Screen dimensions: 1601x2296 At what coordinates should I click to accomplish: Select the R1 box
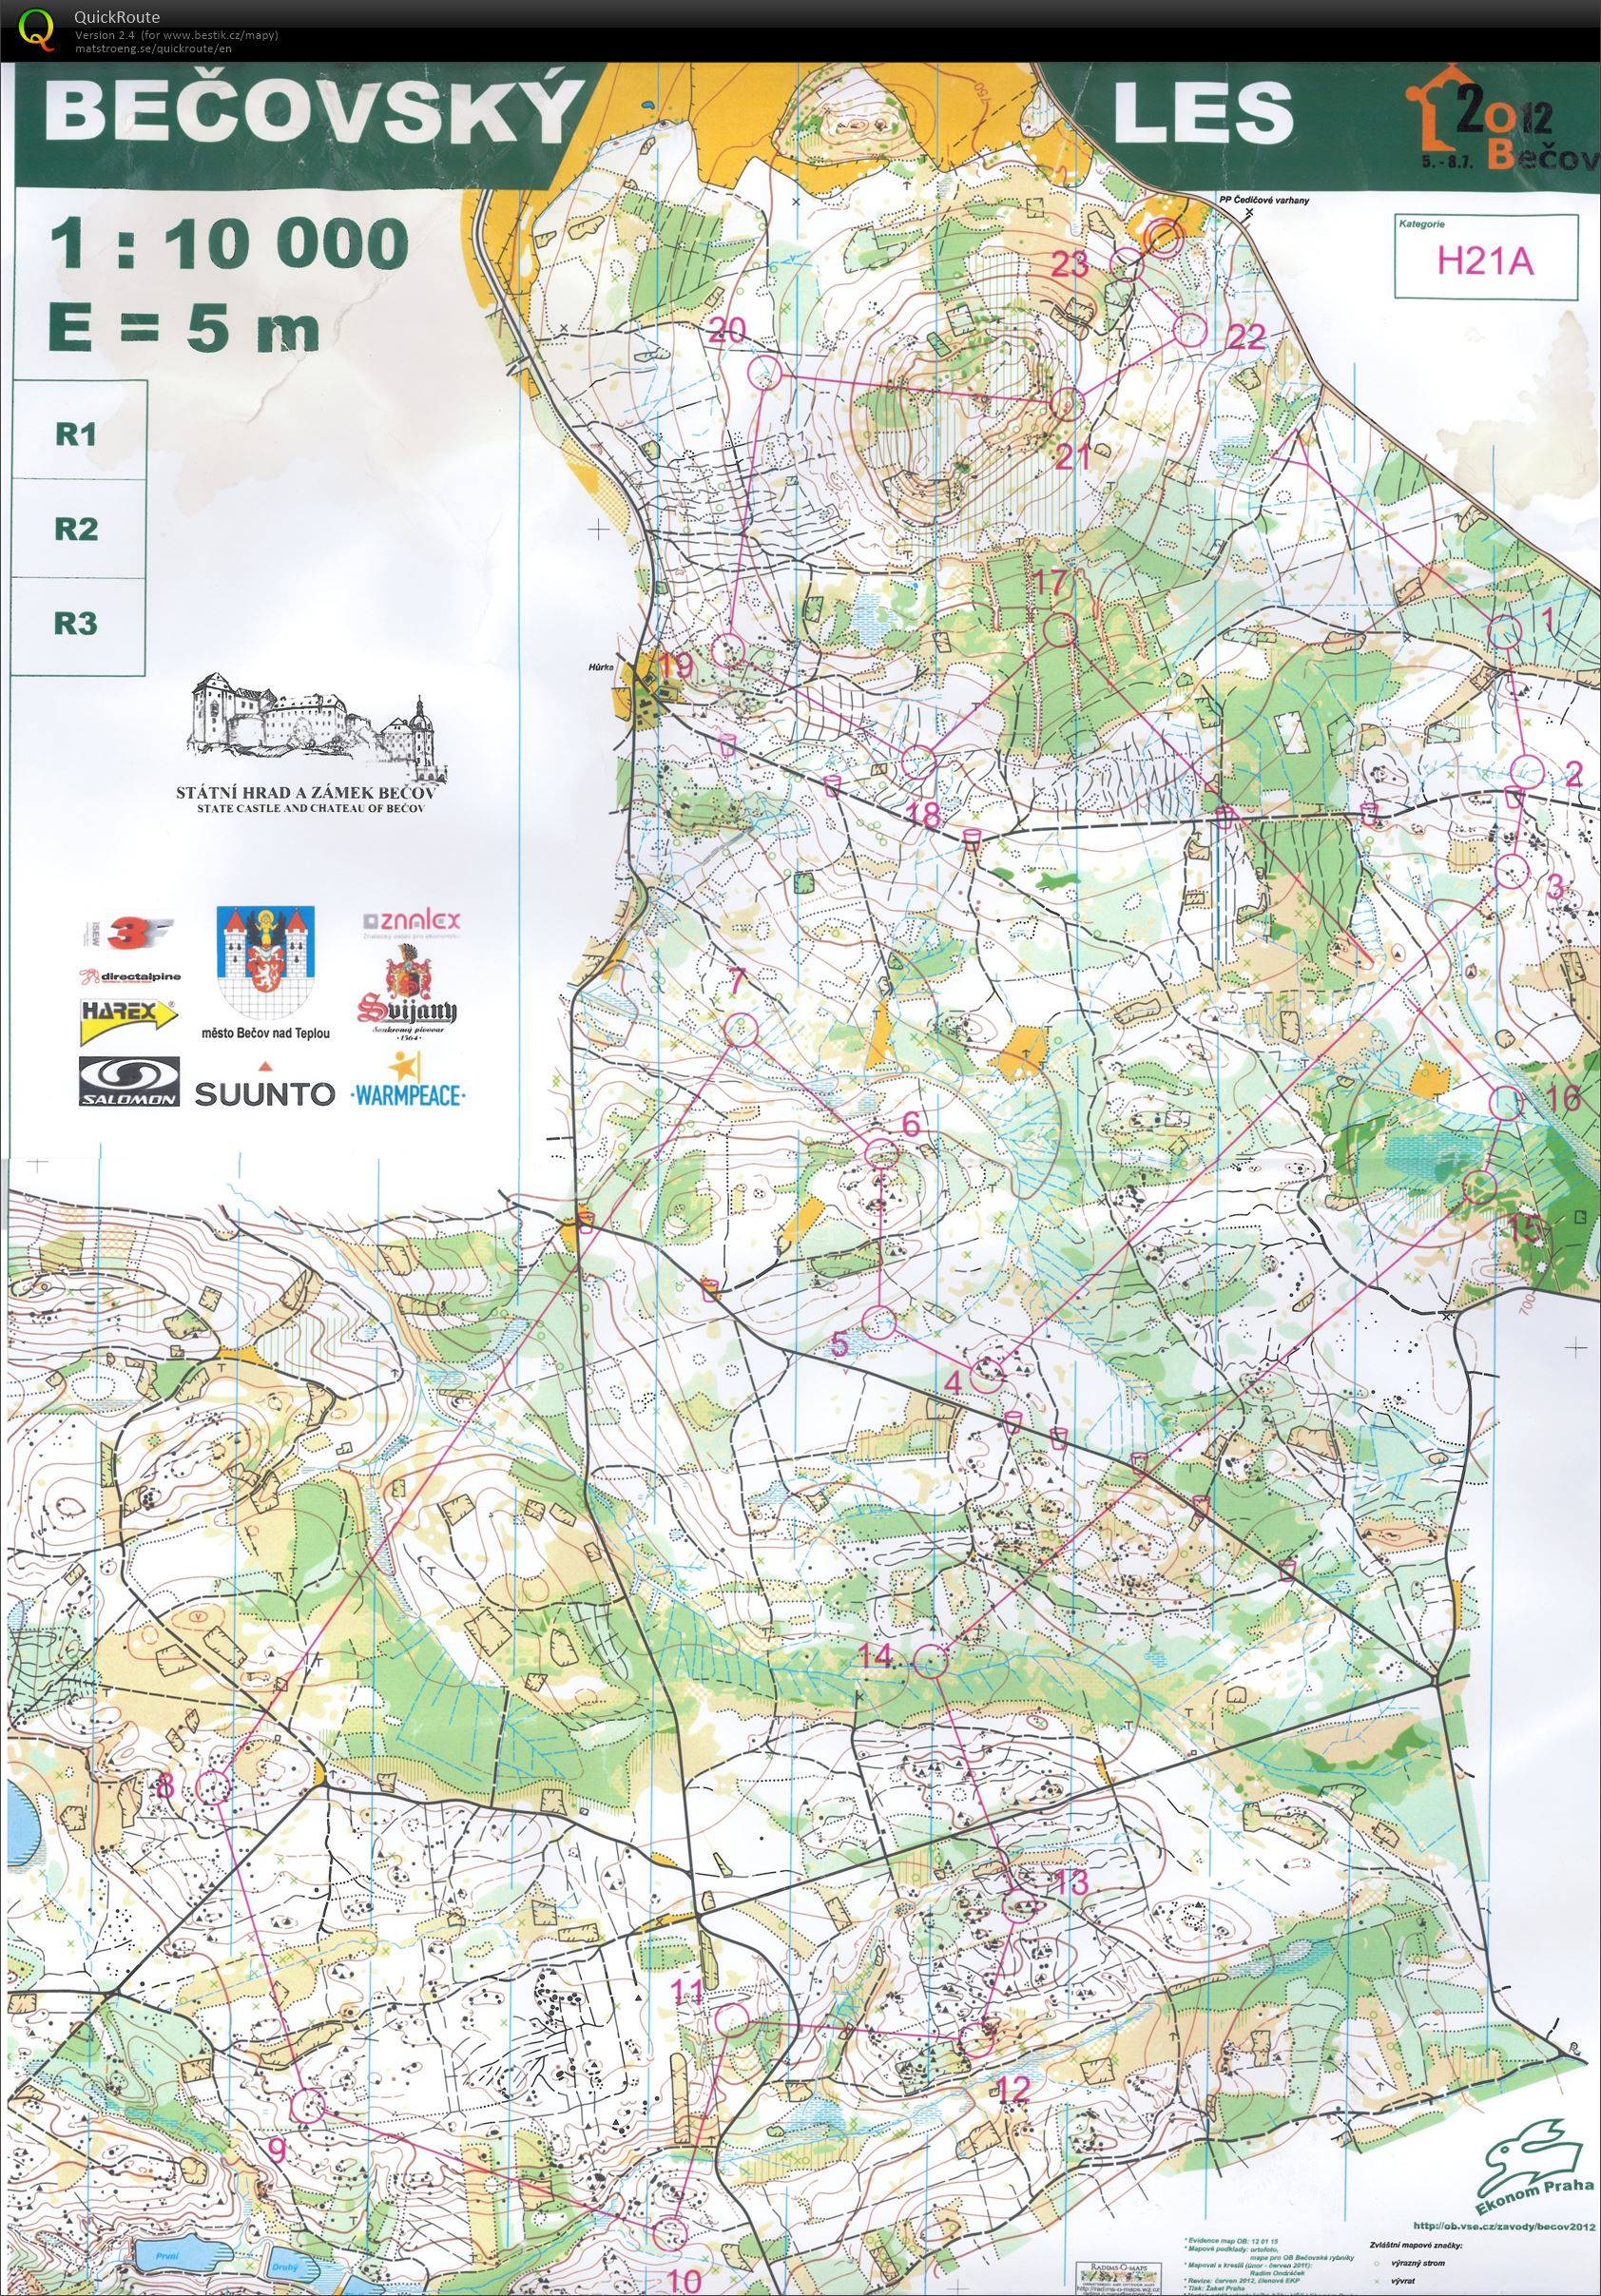[x=78, y=431]
